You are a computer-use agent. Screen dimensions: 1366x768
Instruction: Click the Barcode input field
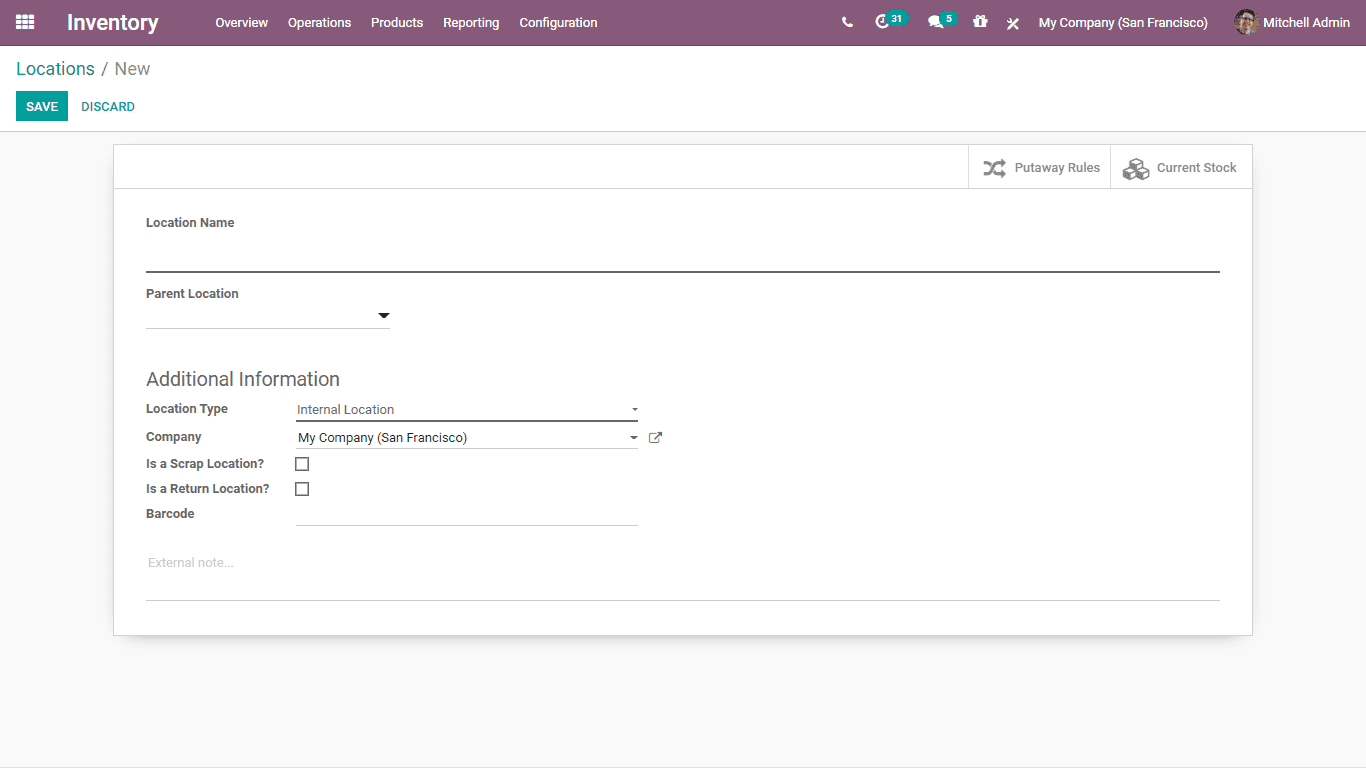(467, 514)
